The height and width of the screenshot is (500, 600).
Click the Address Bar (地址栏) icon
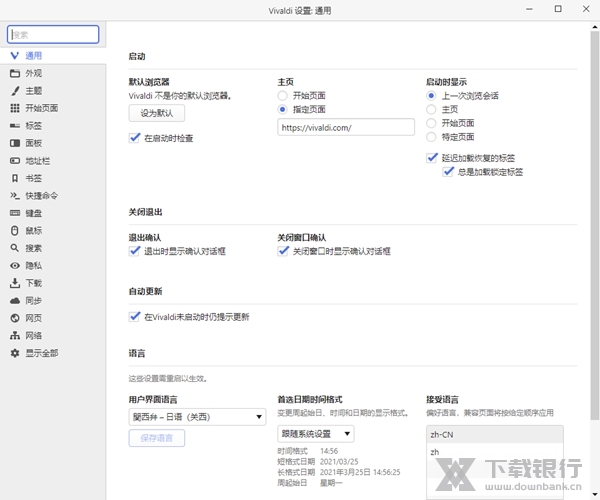[15, 161]
